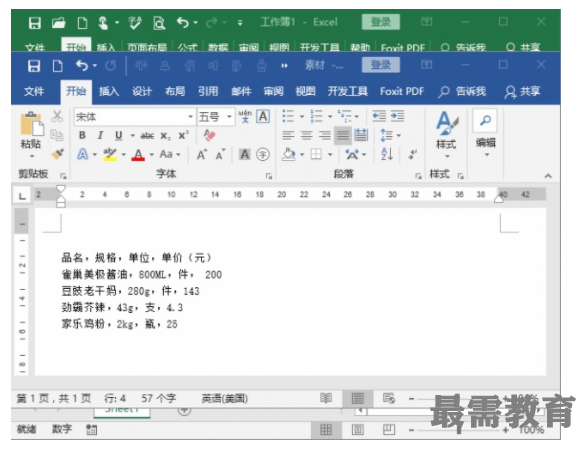
Task: Expand bullet list options arrow
Action: click(302, 117)
